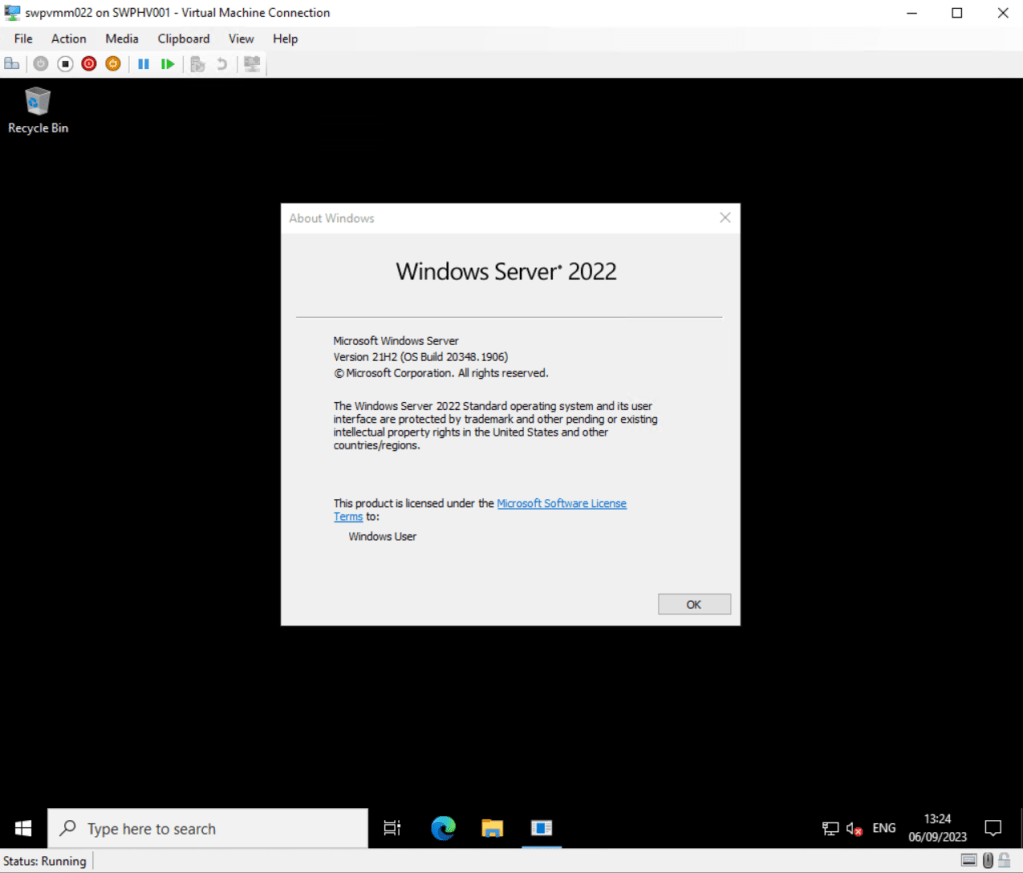Open the Clipboard menu
Viewport: 1023px width, 873px height.
(183, 39)
